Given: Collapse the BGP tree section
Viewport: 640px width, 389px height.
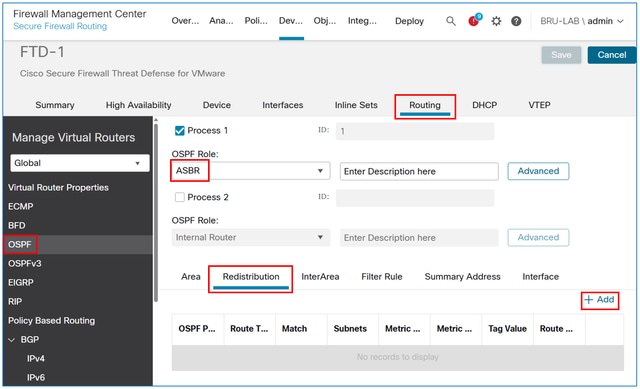Looking at the screenshot, I should [x=12, y=340].
